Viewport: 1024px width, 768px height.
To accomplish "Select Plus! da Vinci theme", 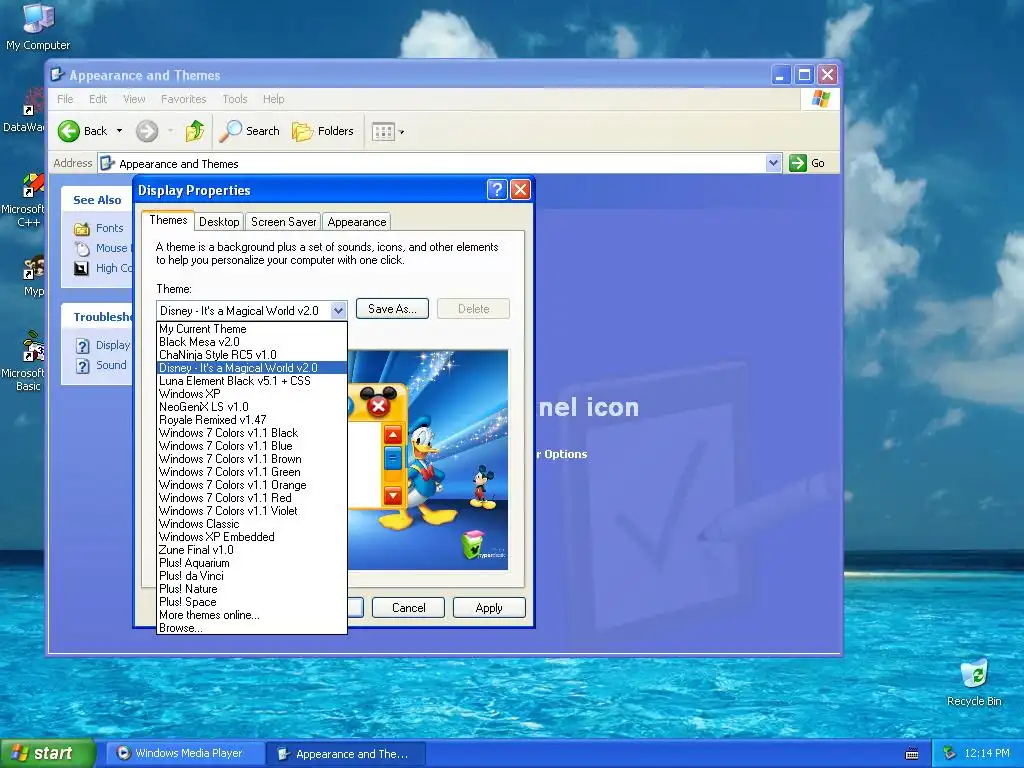I will click(x=252, y=576).
